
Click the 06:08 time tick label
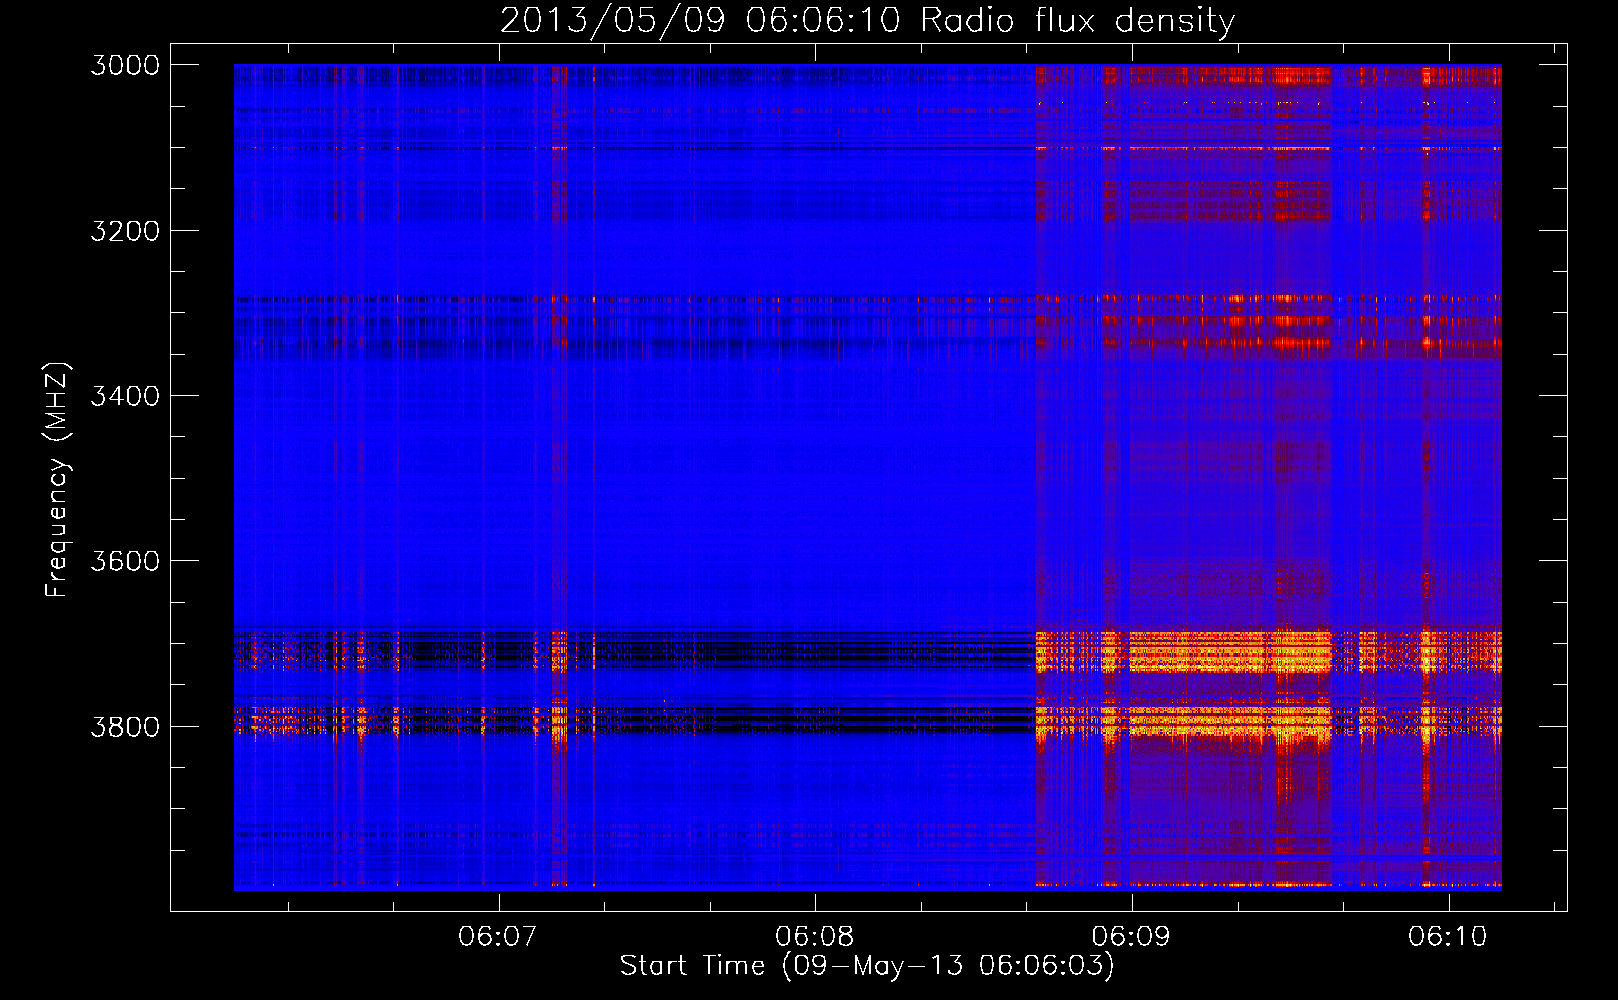click(815, 936)
